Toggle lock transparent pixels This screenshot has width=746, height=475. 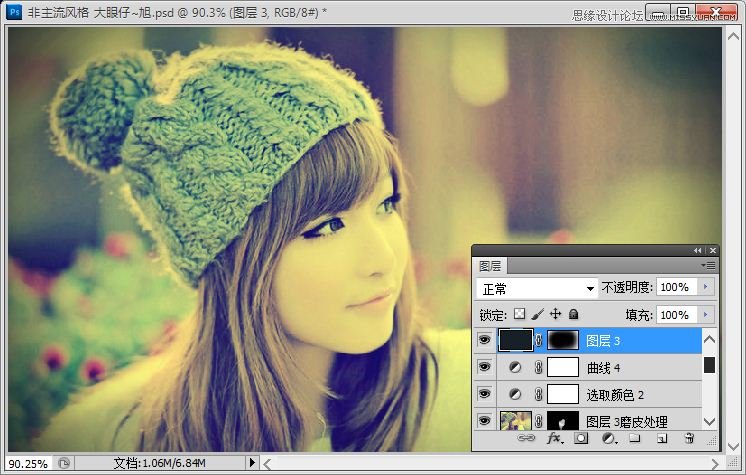520,314
